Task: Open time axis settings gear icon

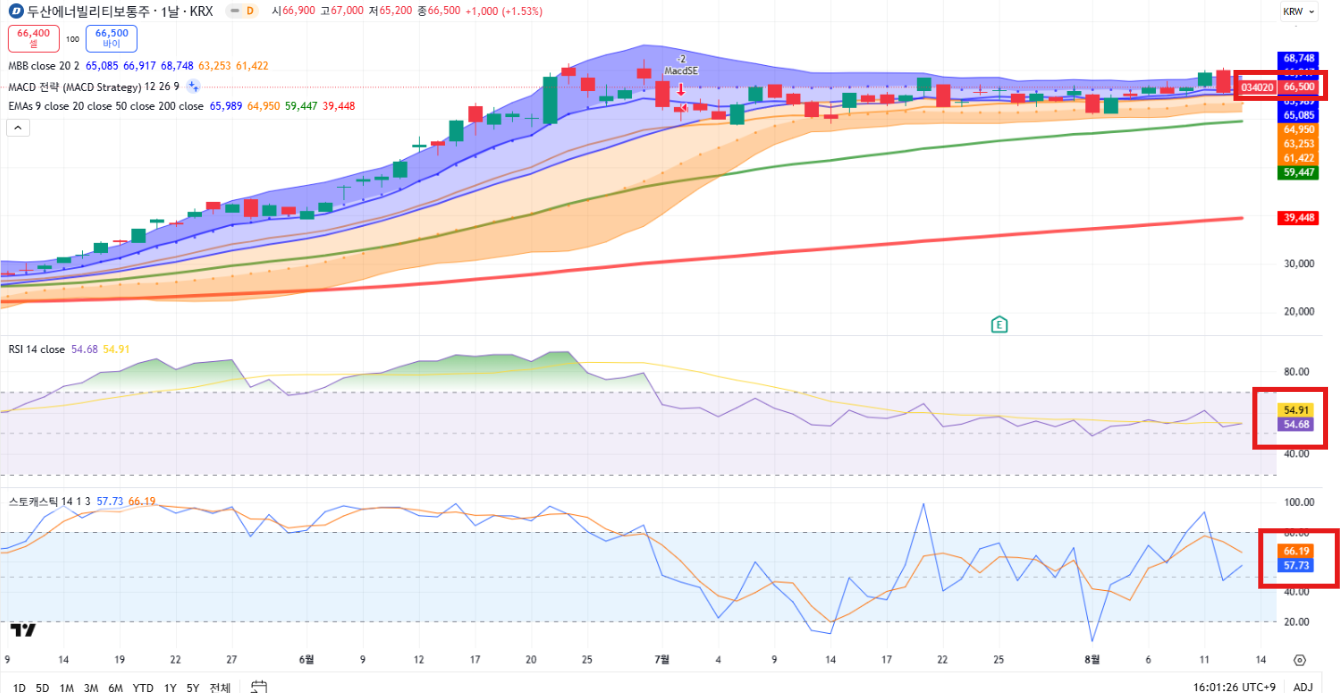Action: click(x=1299, y=660)
